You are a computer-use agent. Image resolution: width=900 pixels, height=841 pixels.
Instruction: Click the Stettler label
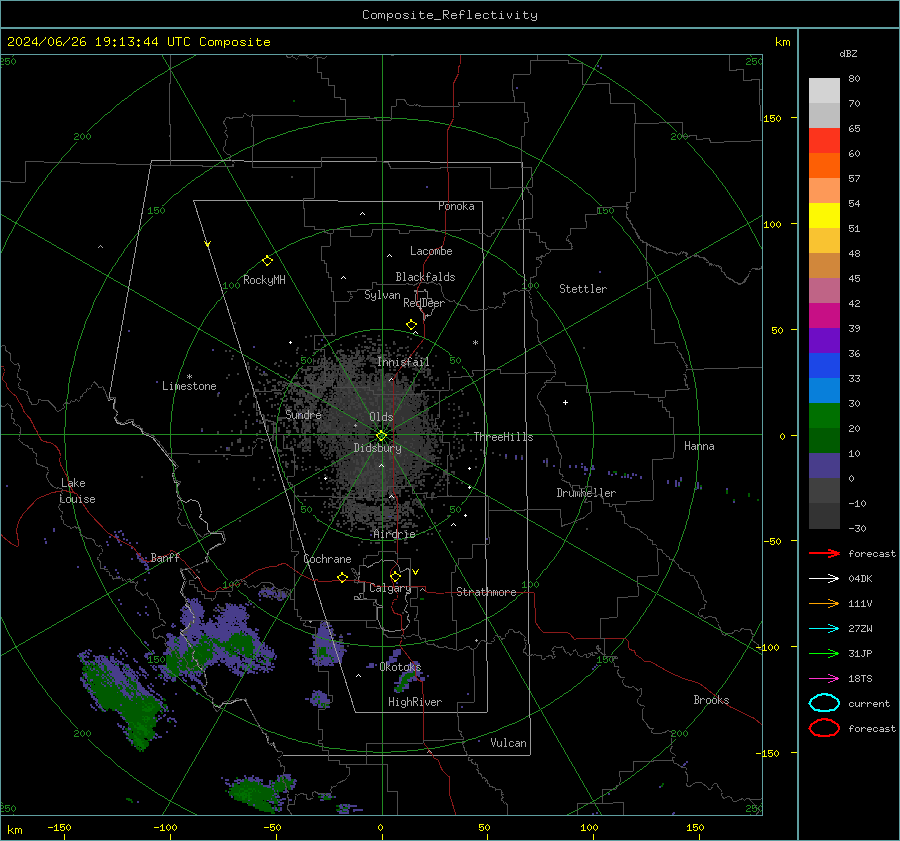[x=583, y=289]
